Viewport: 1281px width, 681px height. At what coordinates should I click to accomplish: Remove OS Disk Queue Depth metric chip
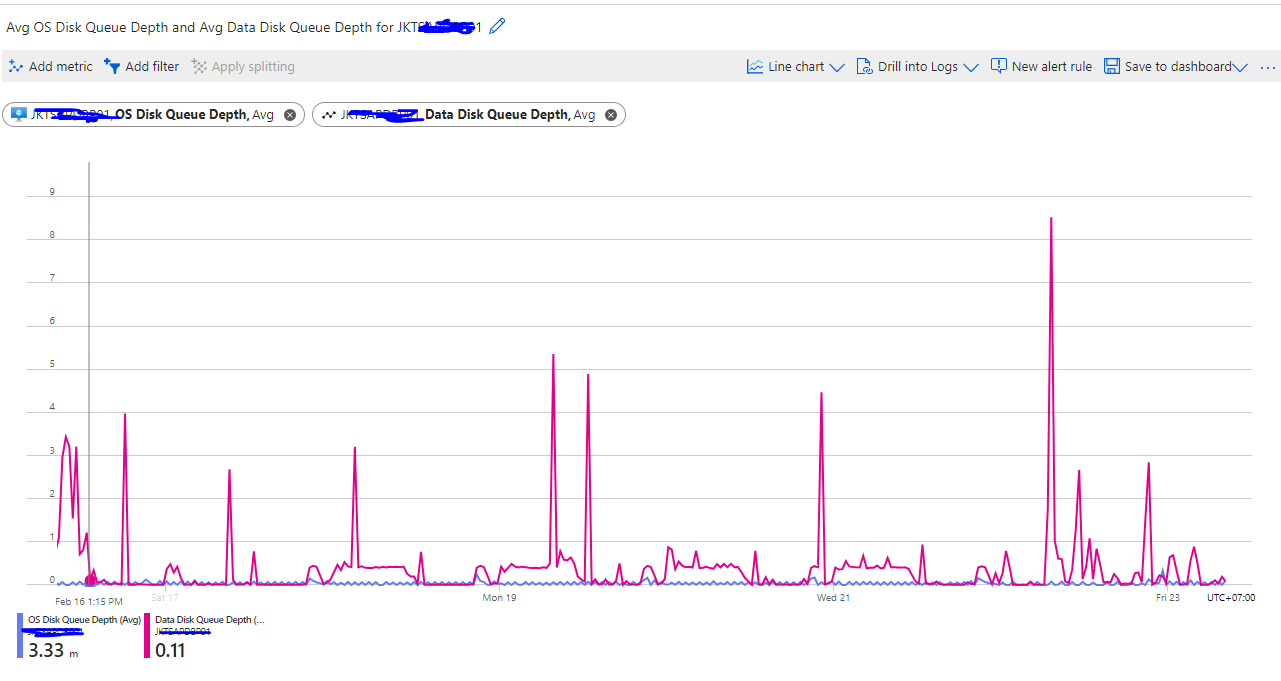click(290, 115)
